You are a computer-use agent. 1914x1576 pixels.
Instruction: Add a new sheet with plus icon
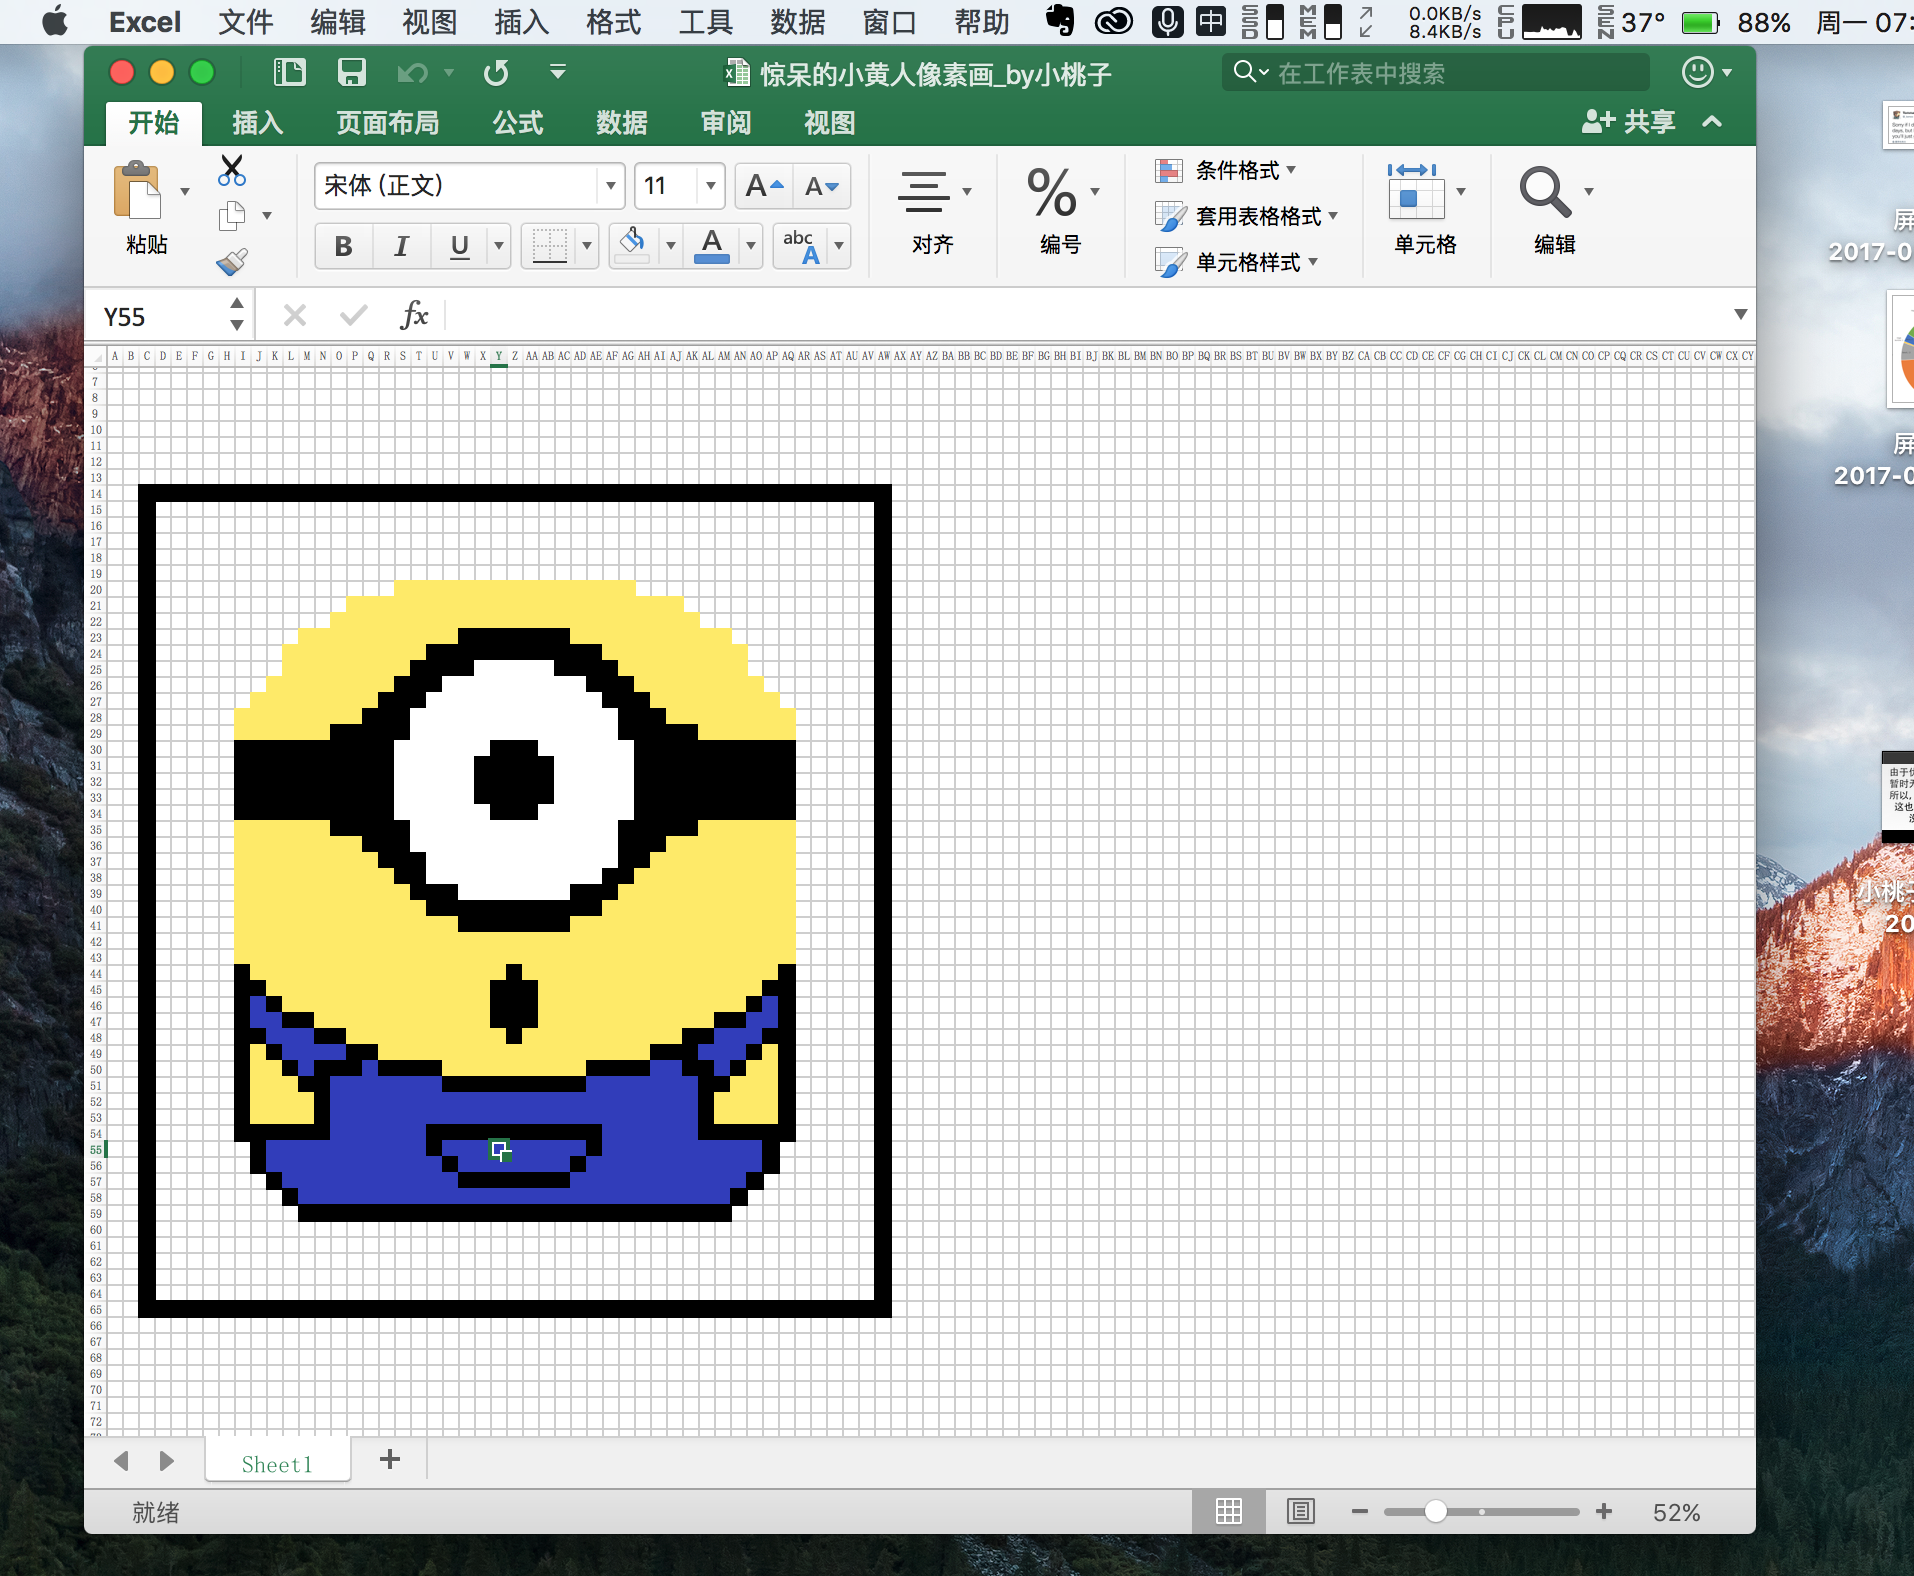tap(390, 1459)
